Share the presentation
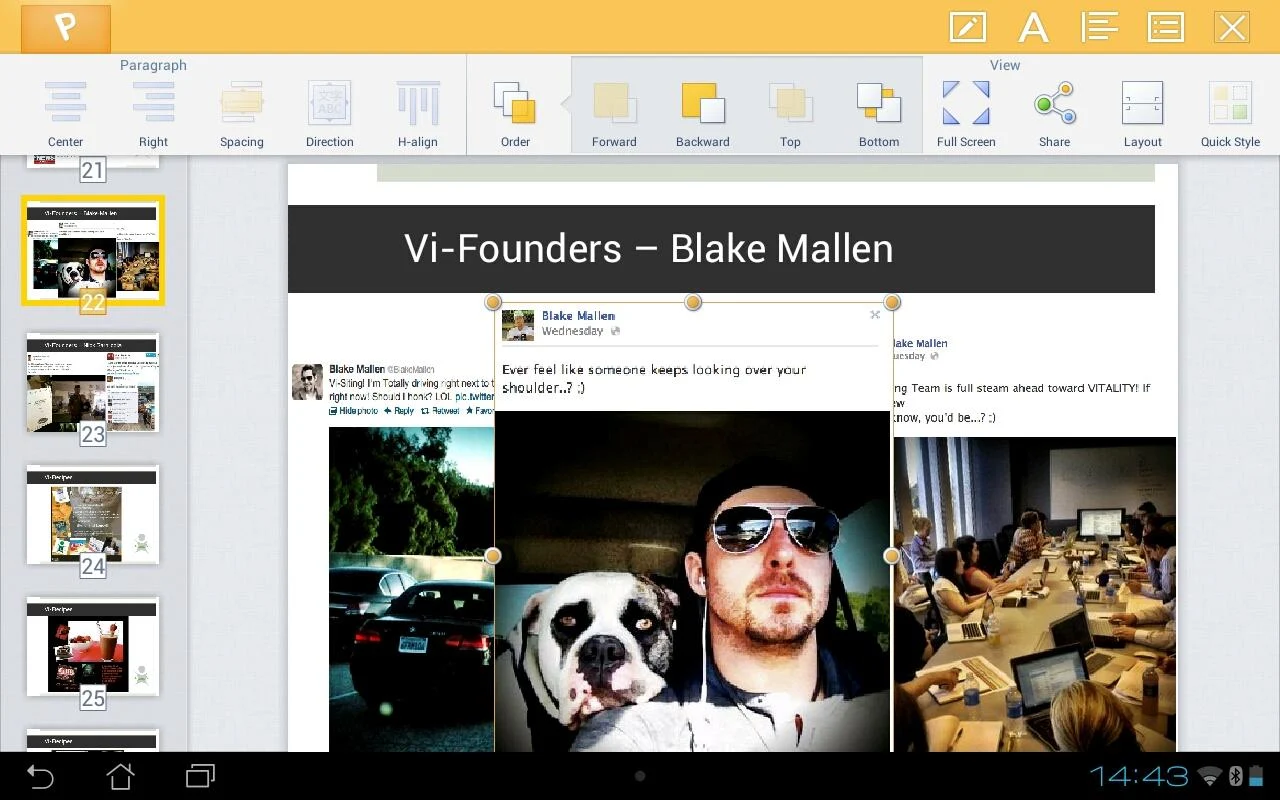 pyautogui.click(x=1055, y=113)
